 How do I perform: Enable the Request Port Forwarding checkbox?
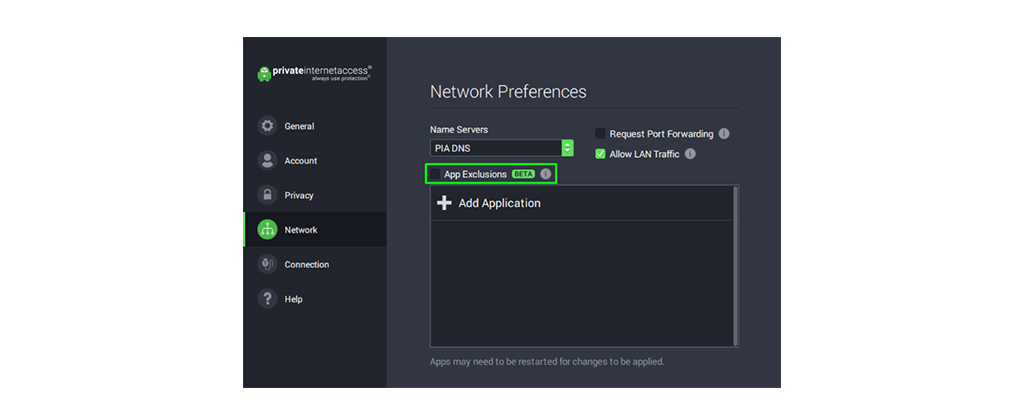pos(600,134)
